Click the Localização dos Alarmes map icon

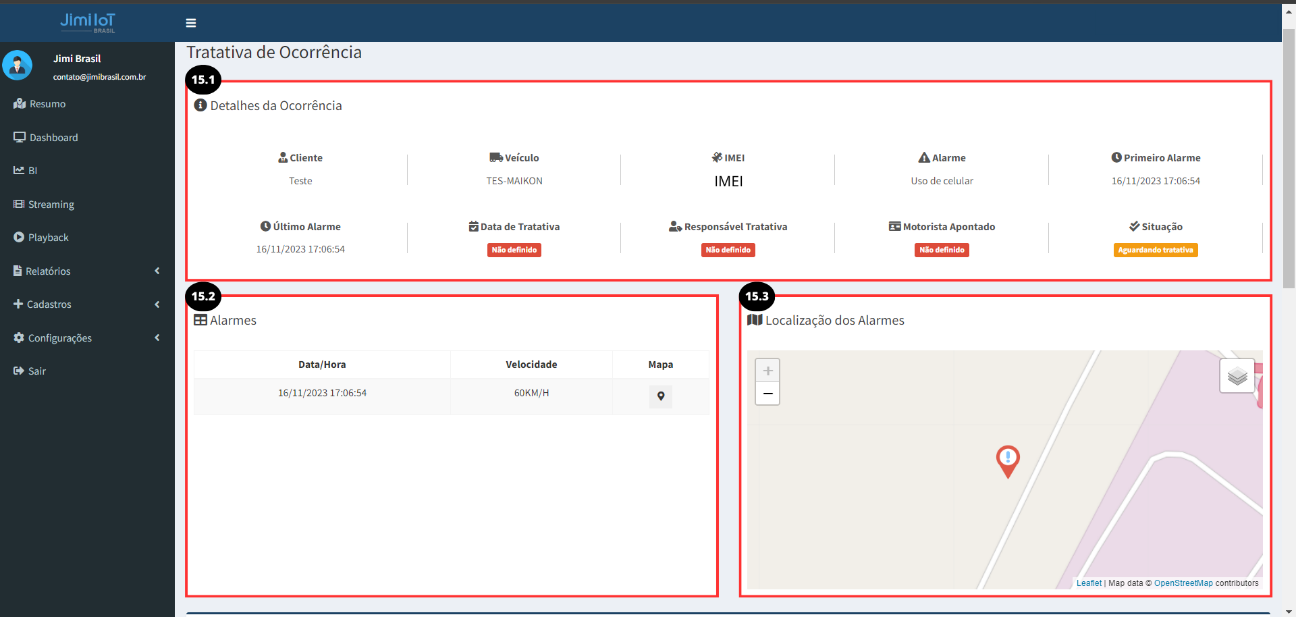point(754,320)
